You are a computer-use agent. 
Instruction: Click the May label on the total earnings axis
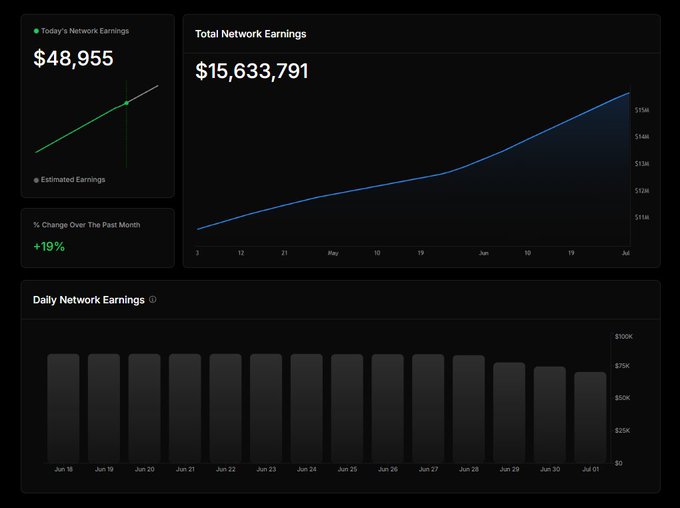point(333,254)
